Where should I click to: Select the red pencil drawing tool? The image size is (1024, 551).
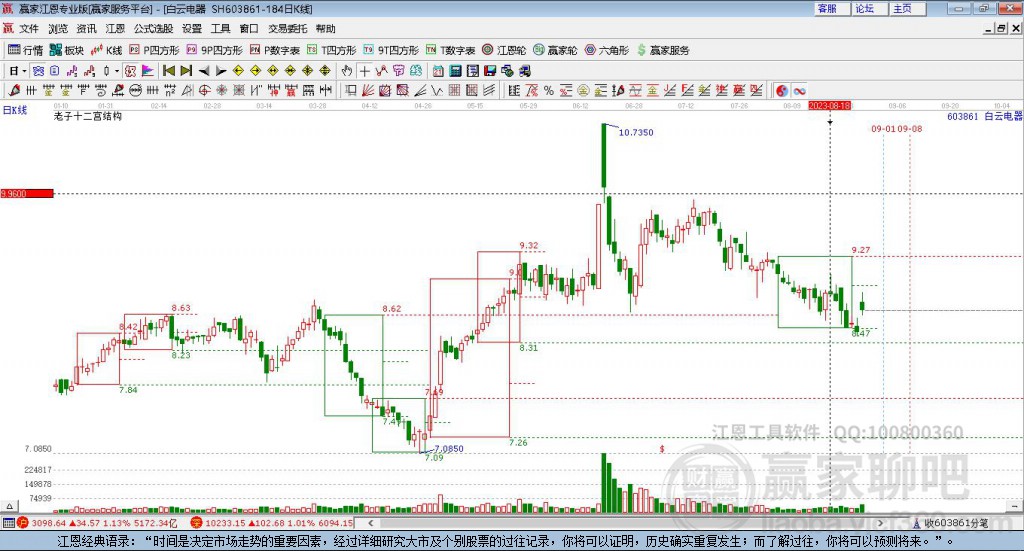coord(14,91)
